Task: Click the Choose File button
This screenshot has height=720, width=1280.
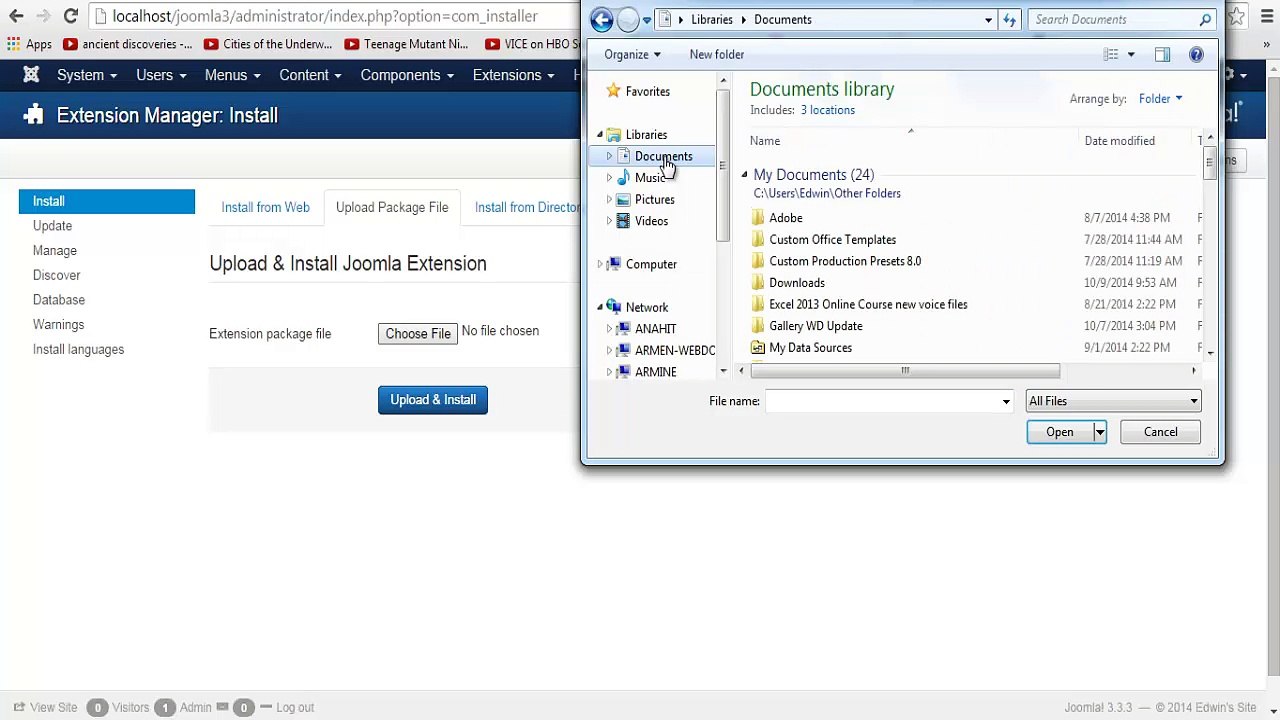Action: [418, 333]
